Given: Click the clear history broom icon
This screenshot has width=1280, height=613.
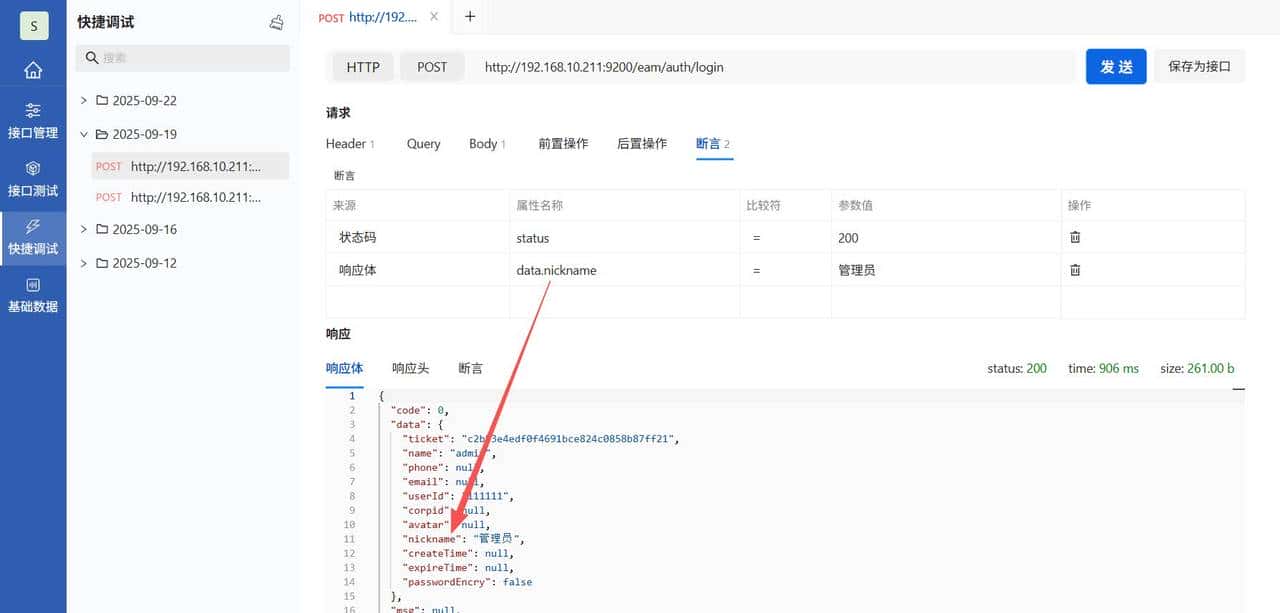Looking at the screenshot, I should [x=276, y=22].
